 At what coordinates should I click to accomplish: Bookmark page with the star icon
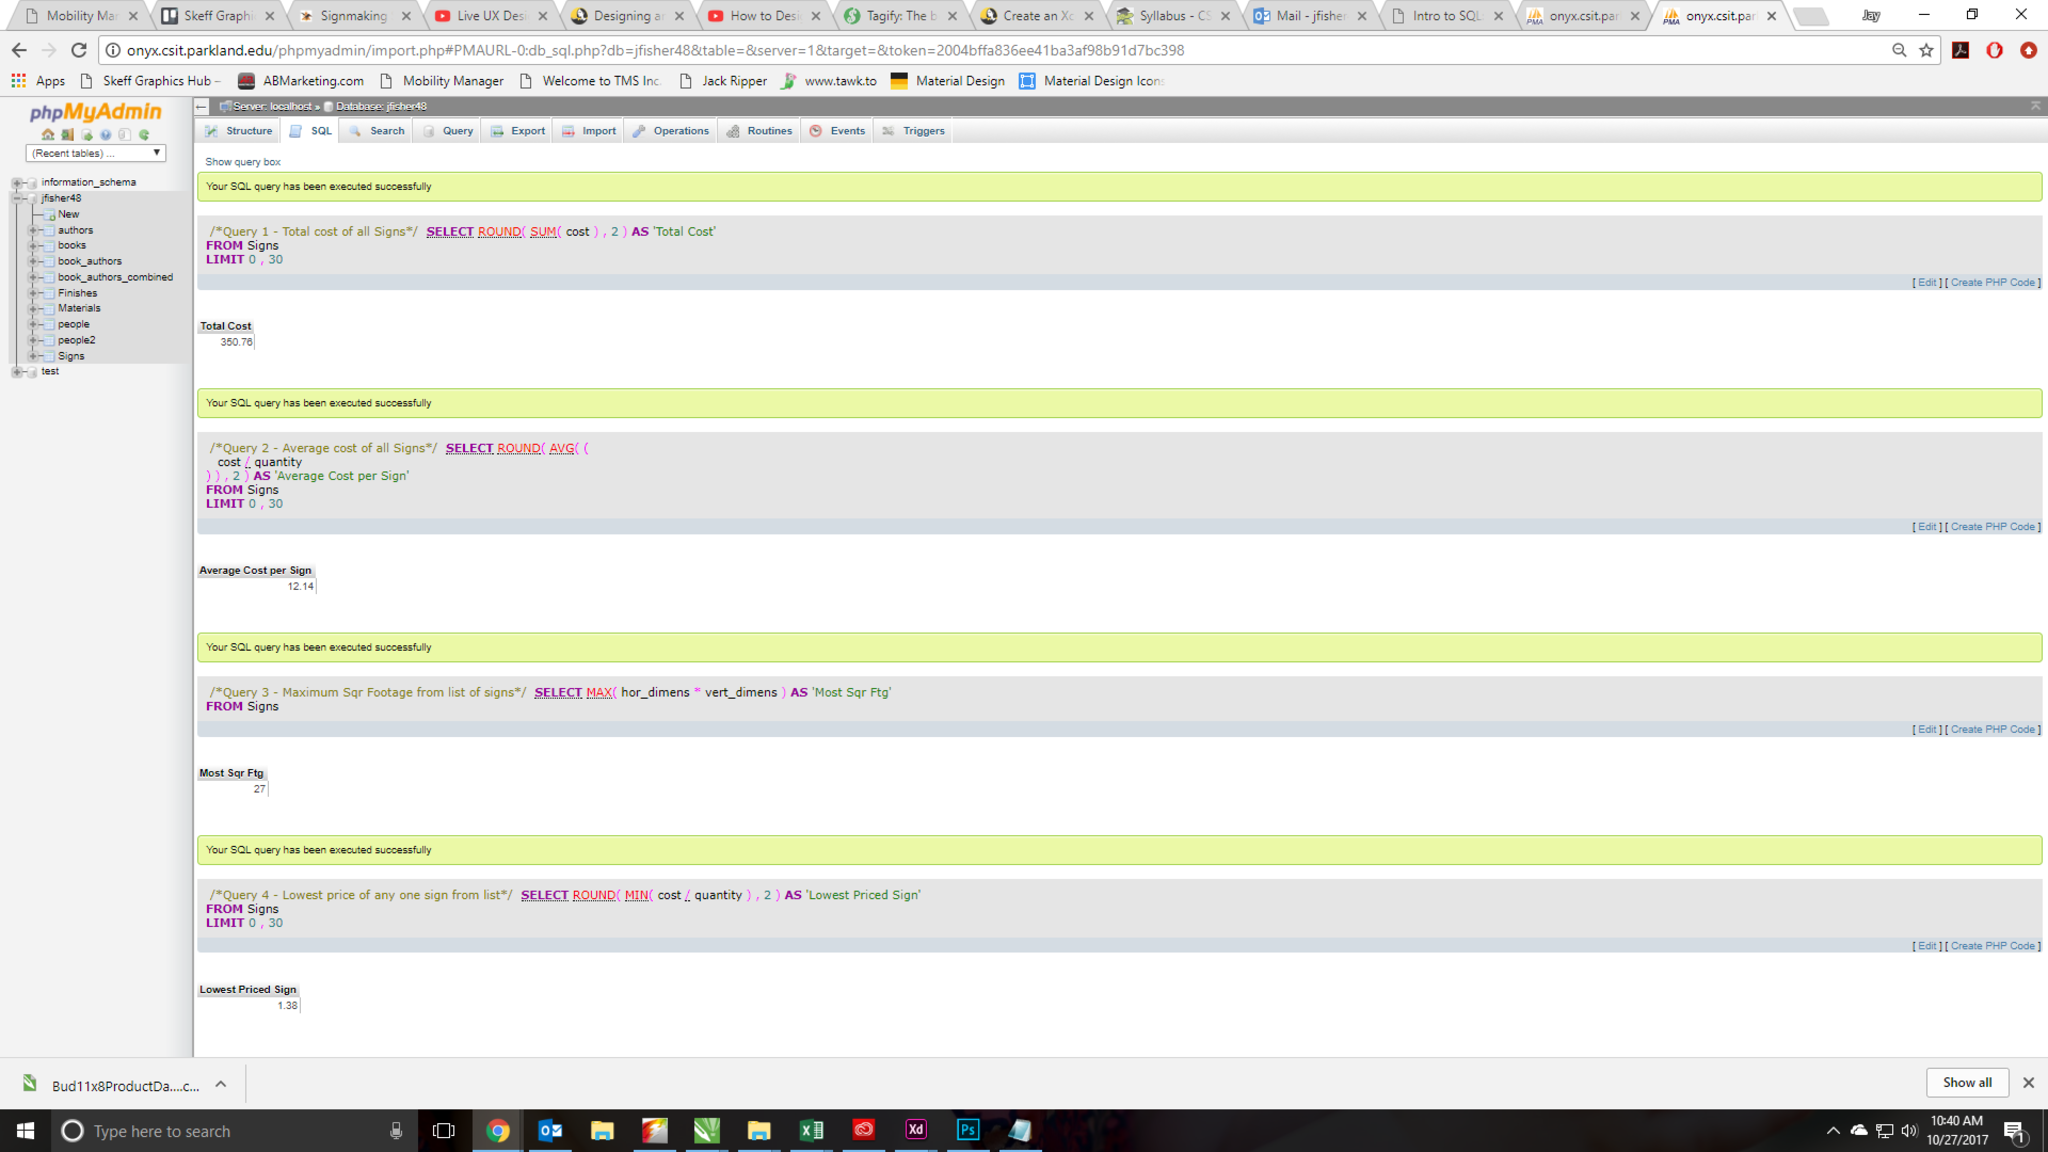coord(1926,50)
